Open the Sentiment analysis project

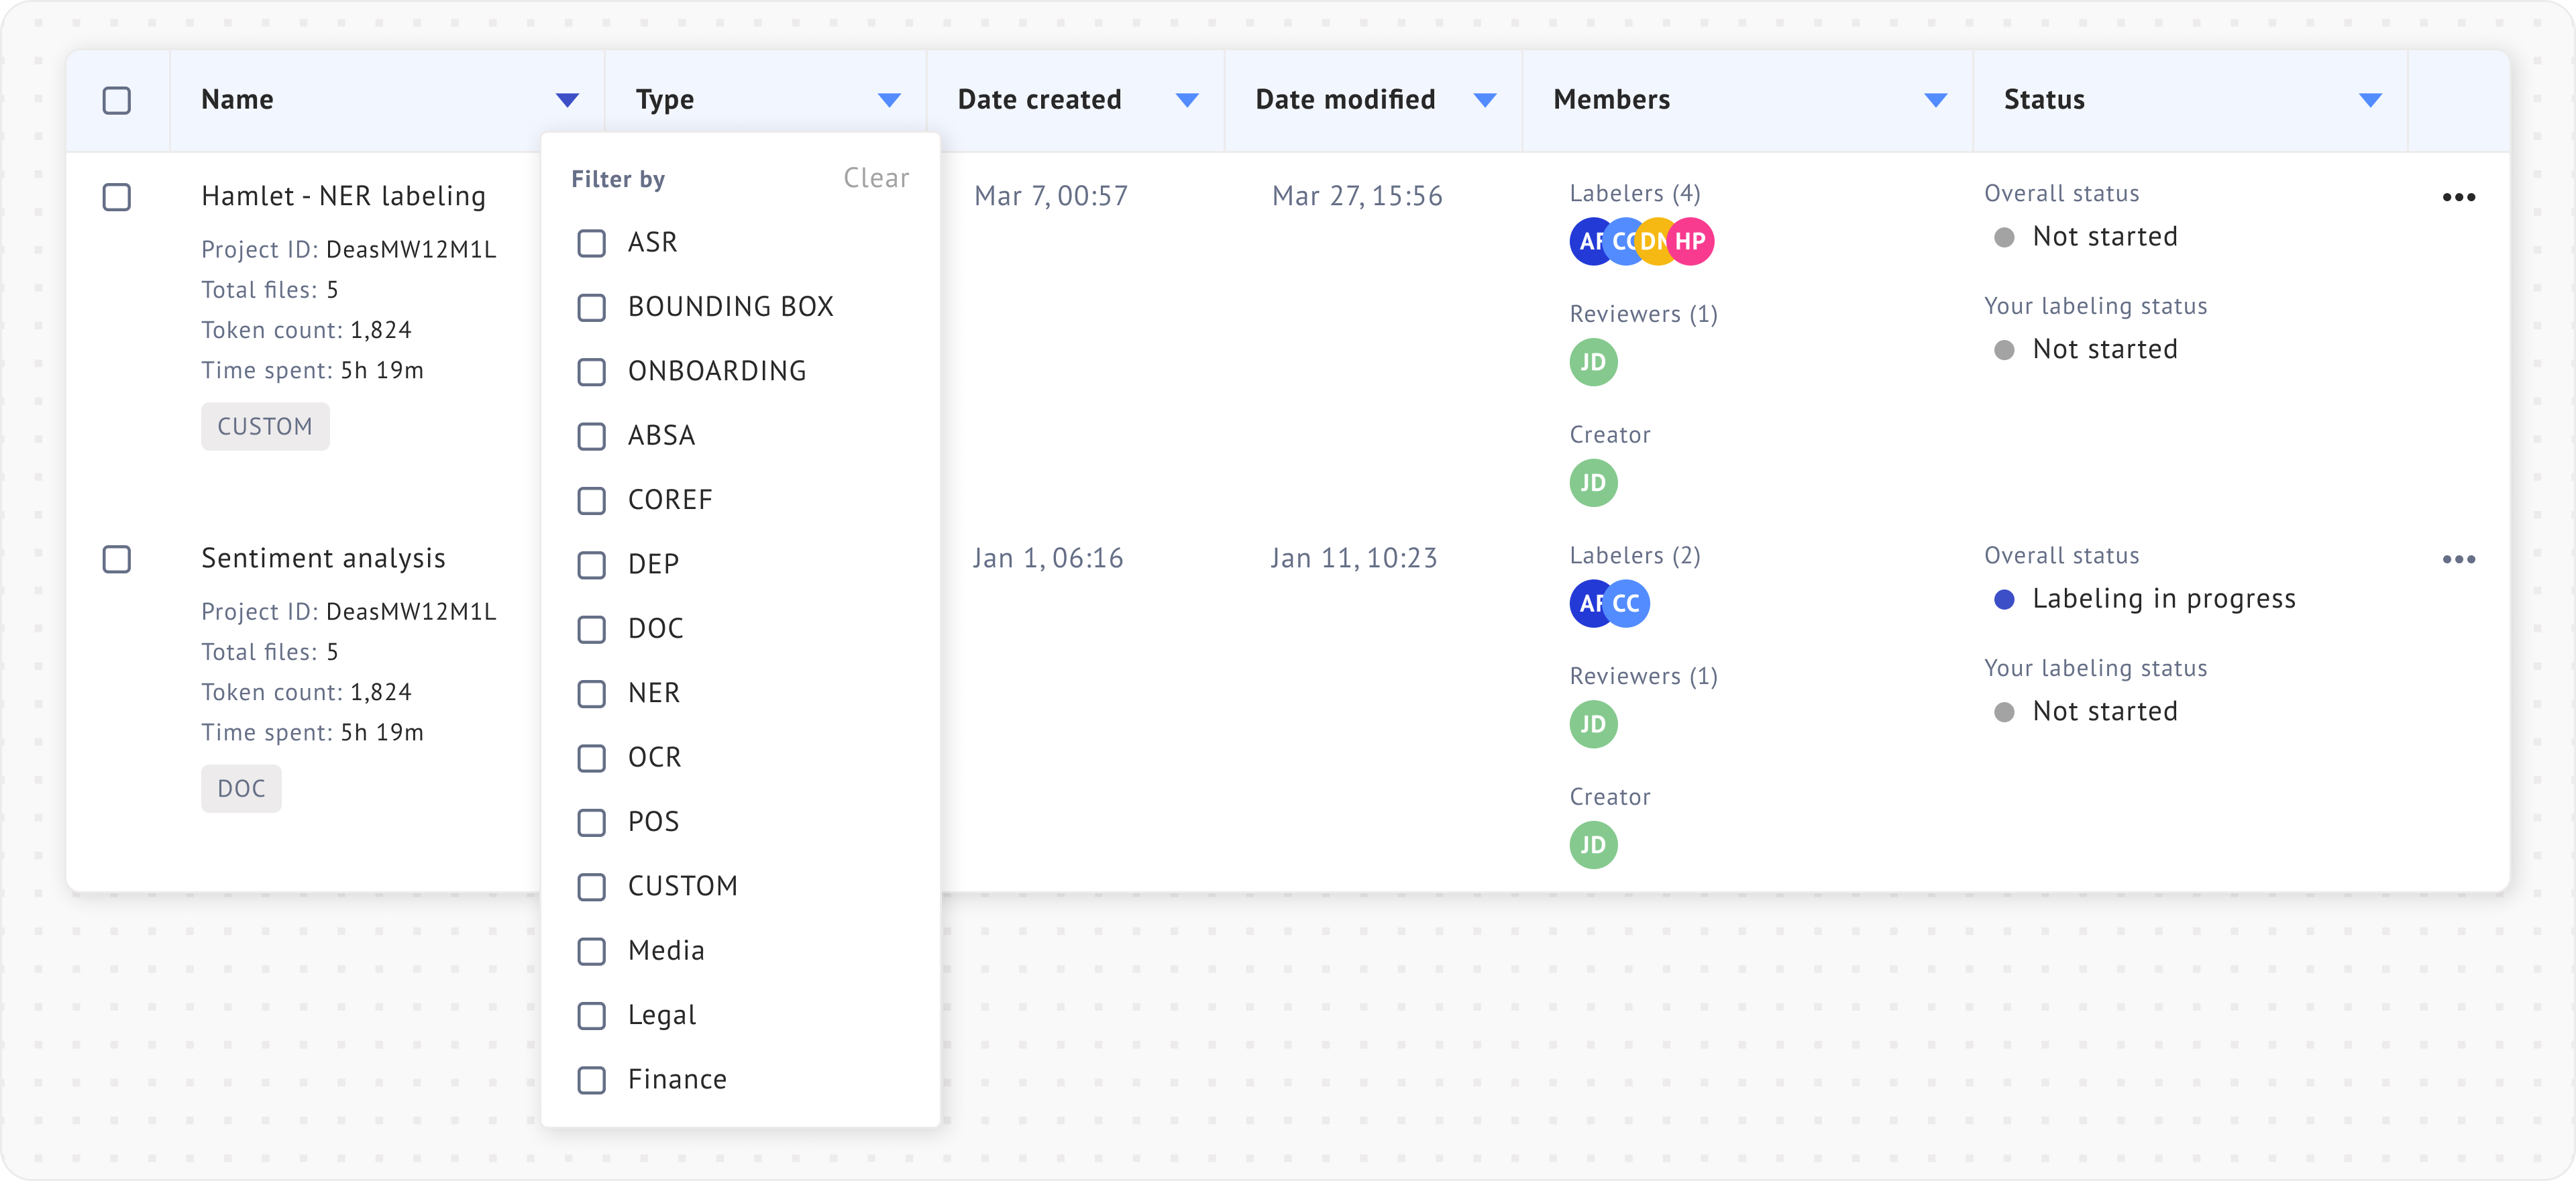323,558
